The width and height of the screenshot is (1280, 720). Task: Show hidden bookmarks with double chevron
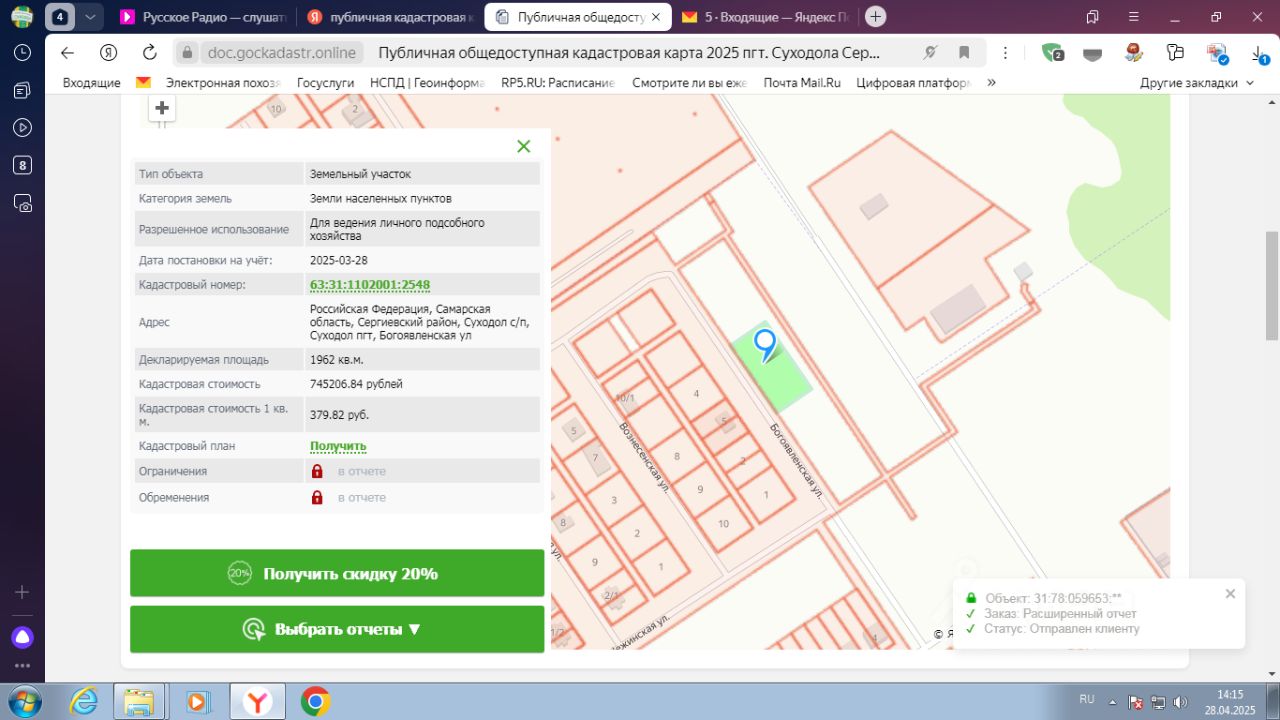click(x=991, y=83)
